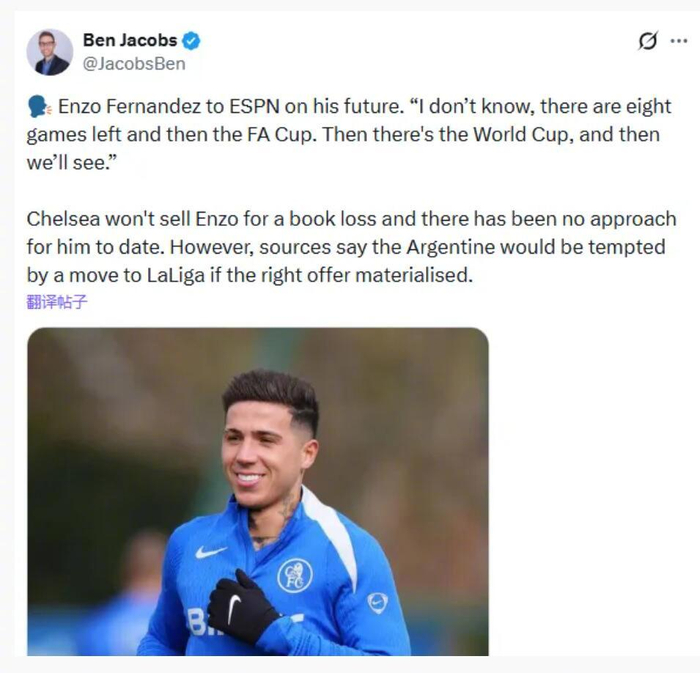
Task: Click the blue verified badge
Action: click(192, 41)
